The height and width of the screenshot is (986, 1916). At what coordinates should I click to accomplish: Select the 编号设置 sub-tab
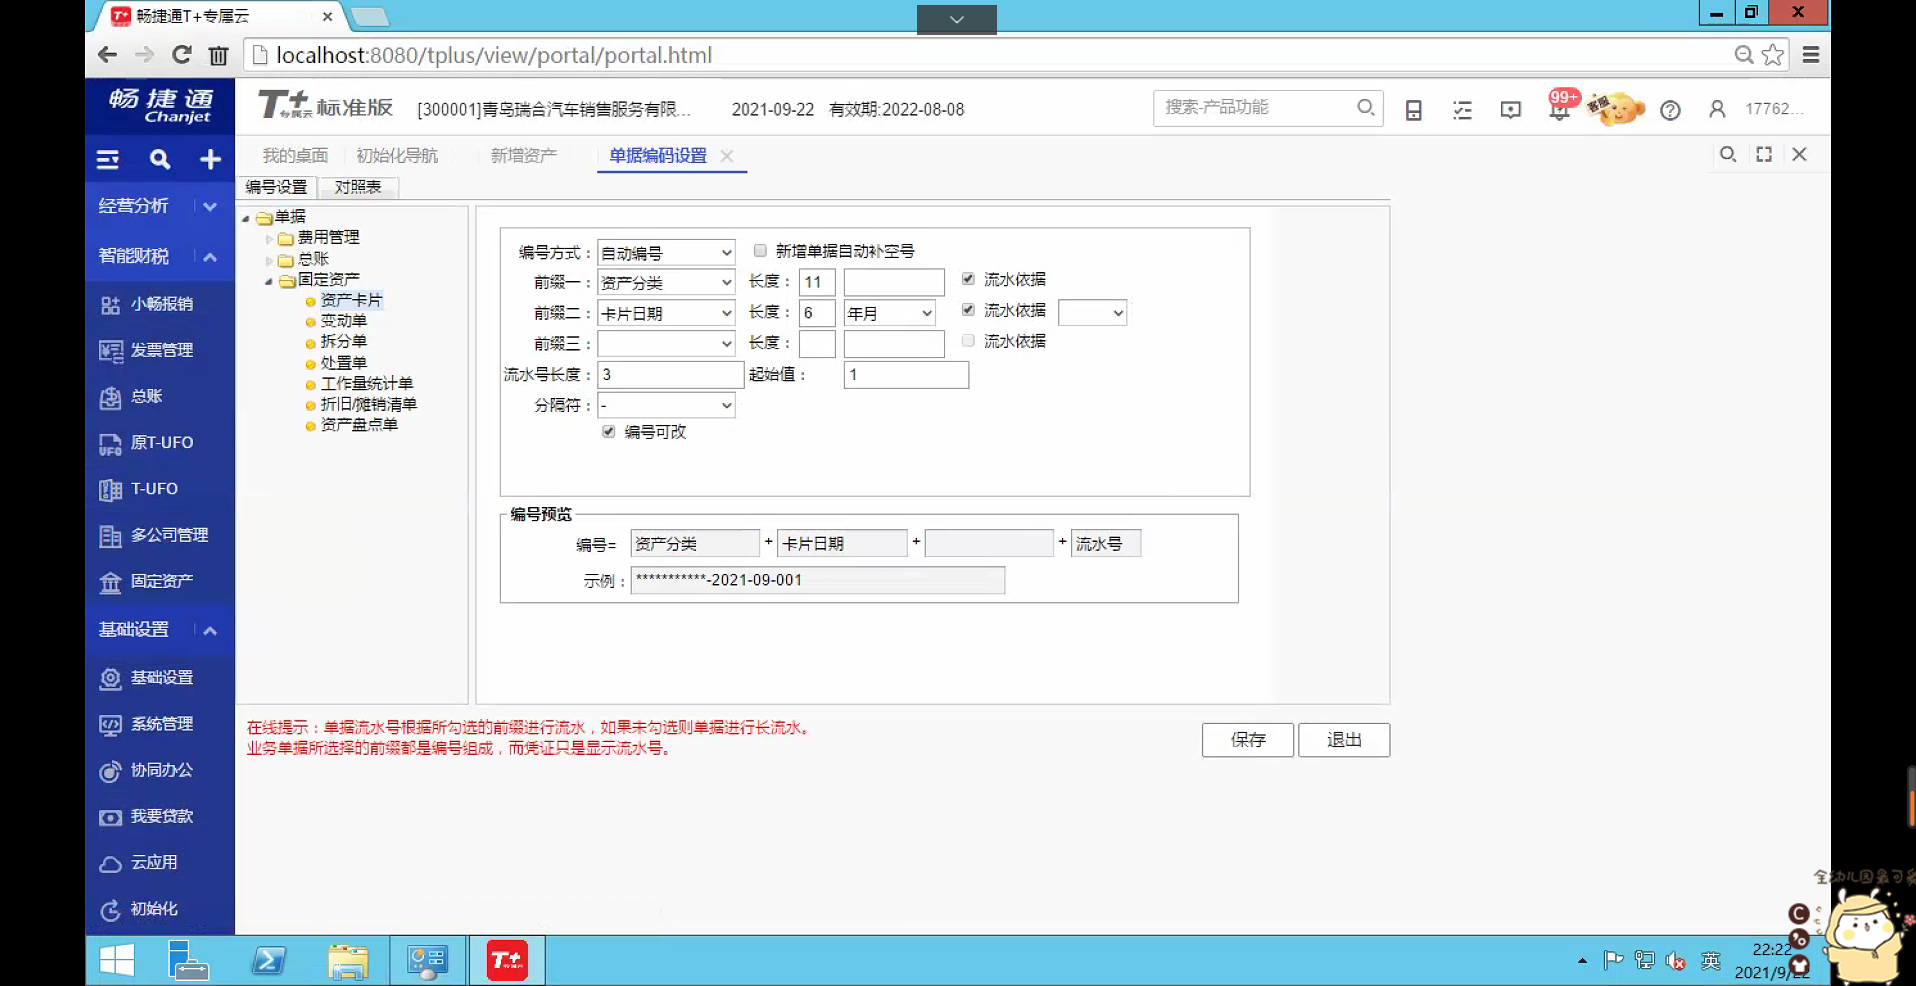[x=277, y=187]
